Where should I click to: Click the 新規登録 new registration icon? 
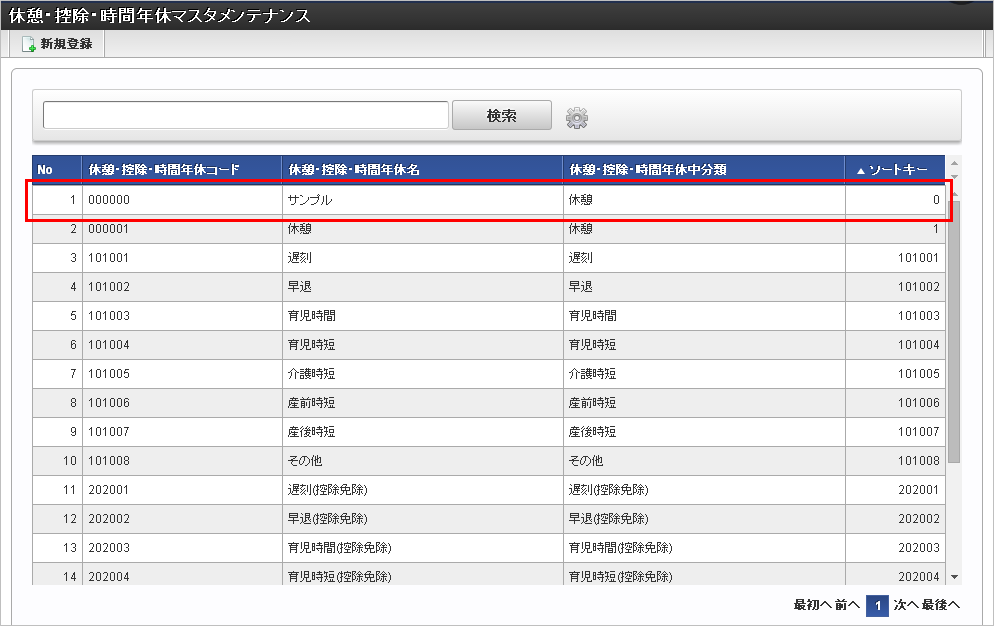[29, 44]
